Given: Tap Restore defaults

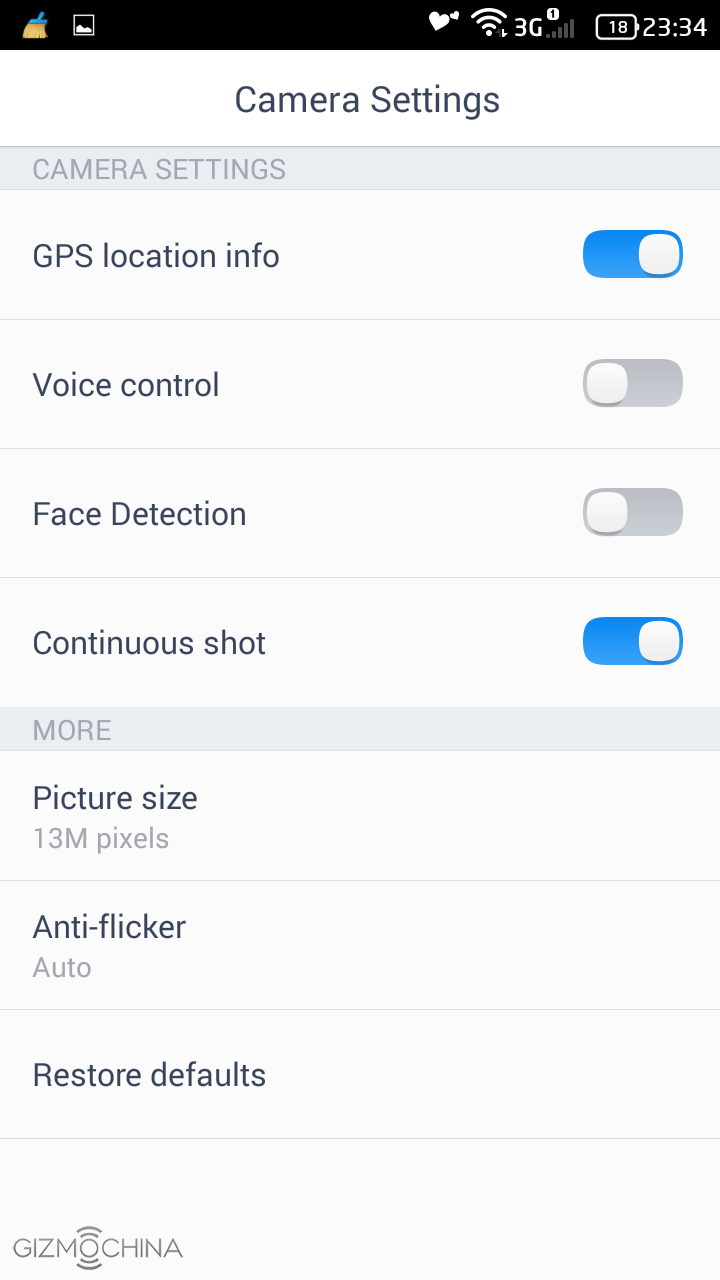Looking at the screenshot, I should [360, 1074].
